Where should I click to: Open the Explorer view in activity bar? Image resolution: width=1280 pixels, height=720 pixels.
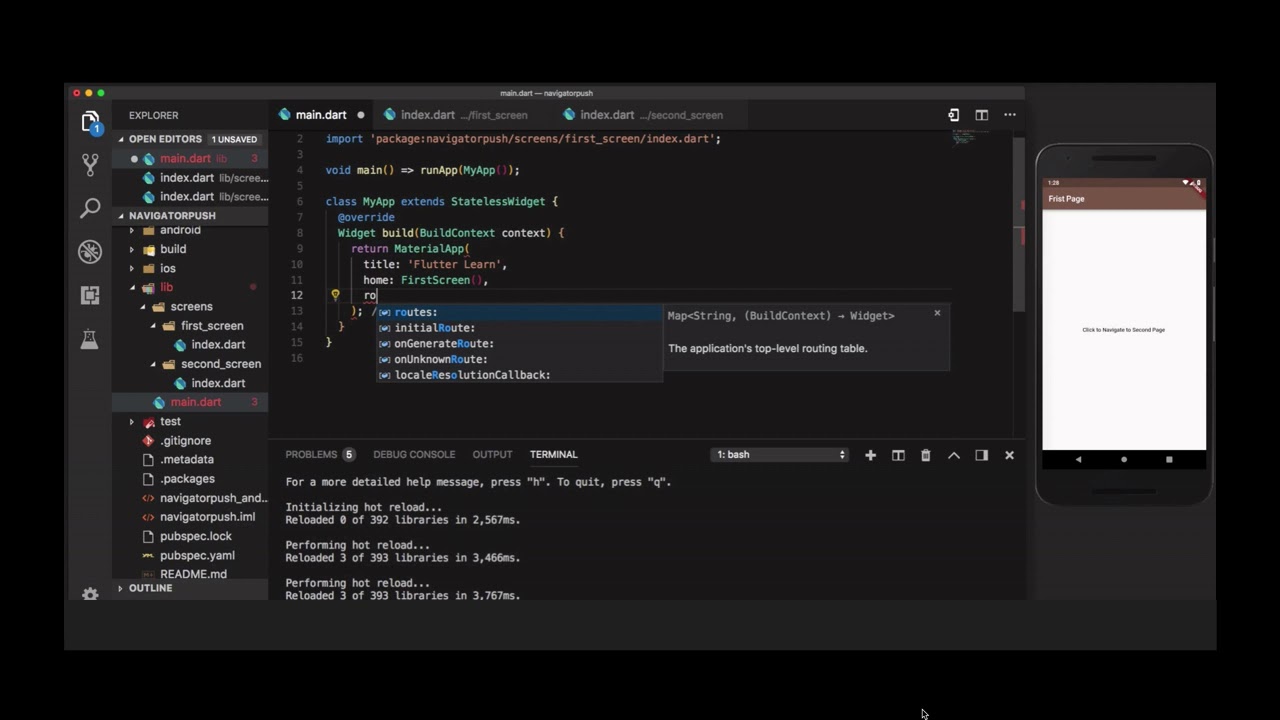[x=90, y=122]
